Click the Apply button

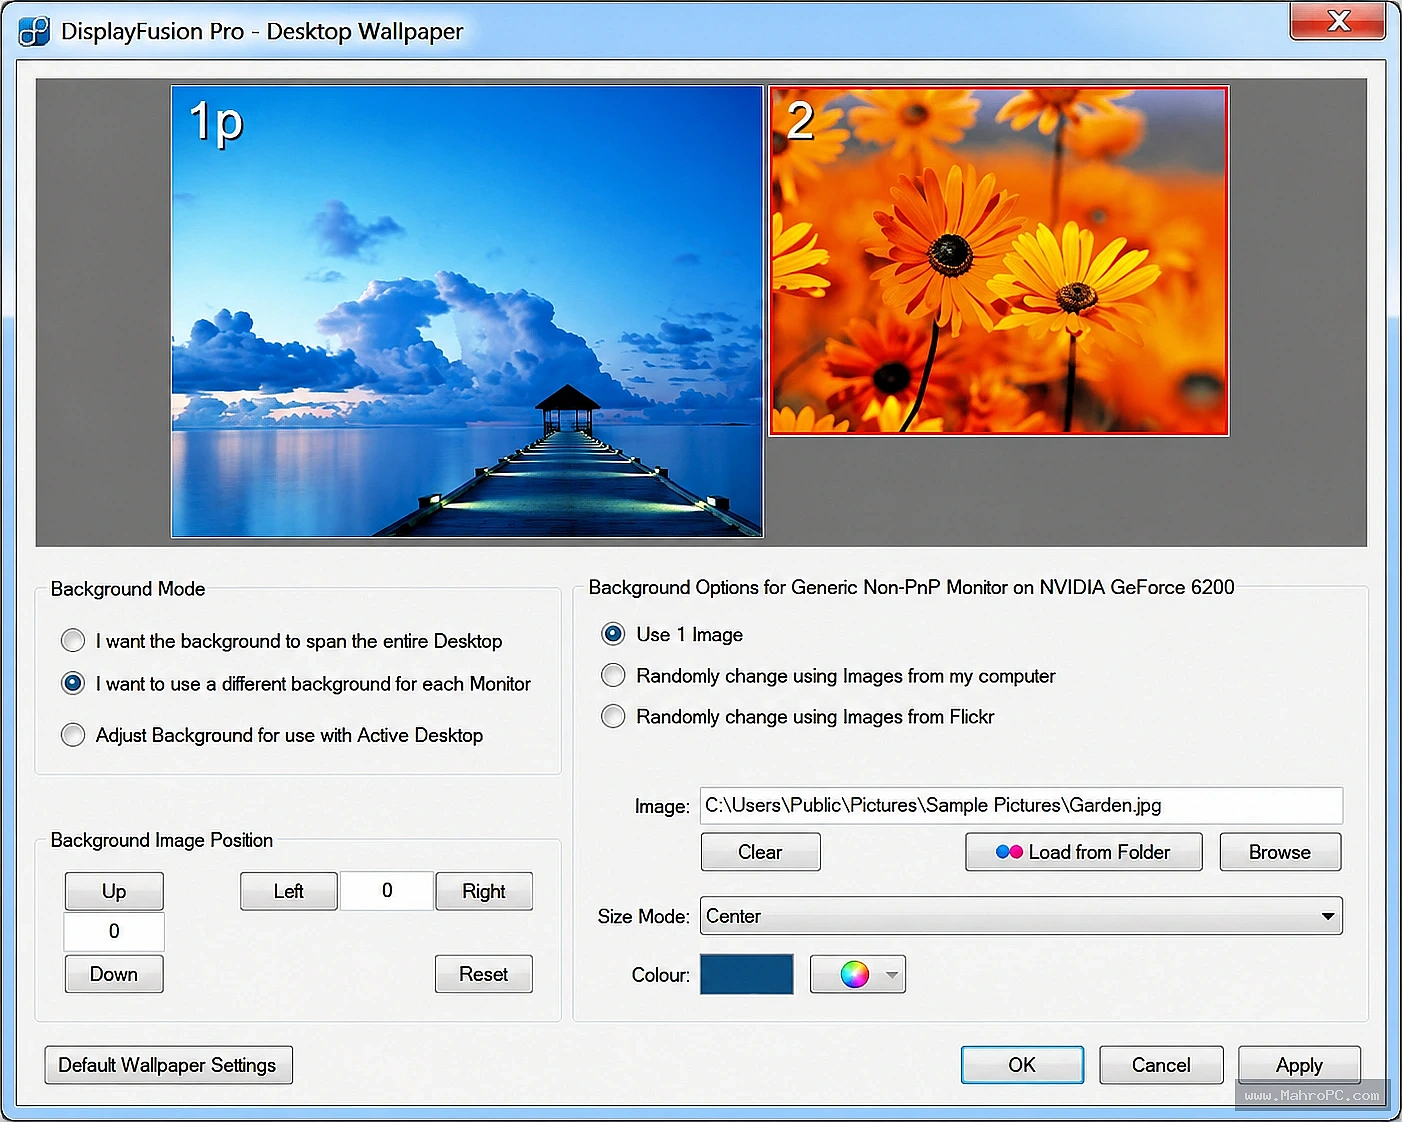(1299, 1065)
